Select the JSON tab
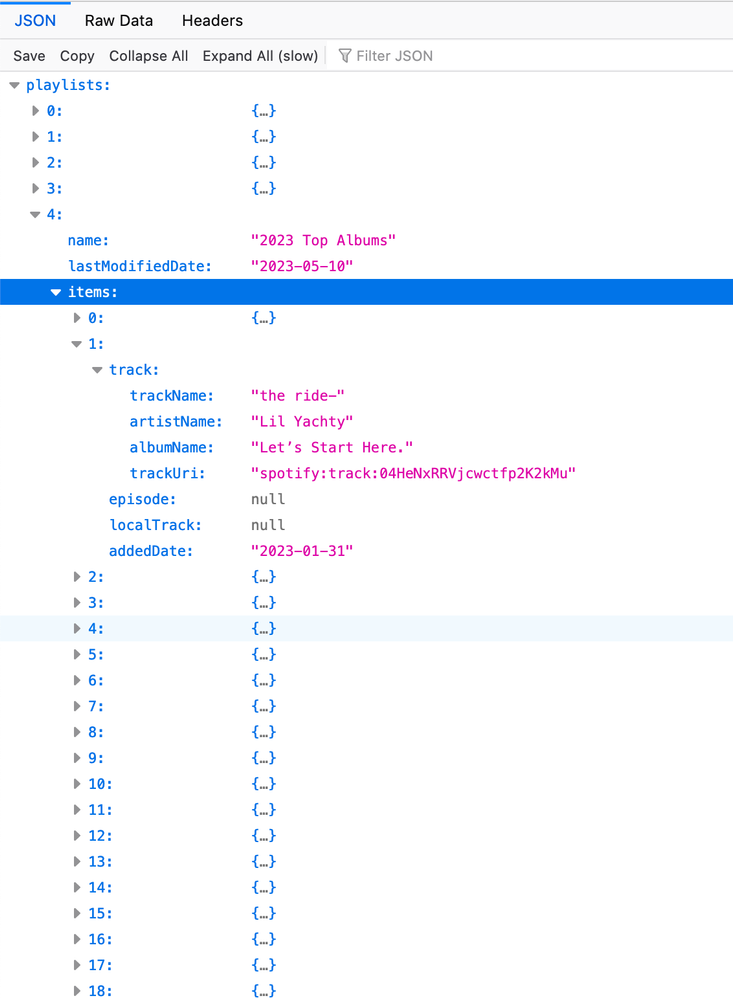Image resolution: width=733 pixels, height=998 pixels. tap(35, 20)
